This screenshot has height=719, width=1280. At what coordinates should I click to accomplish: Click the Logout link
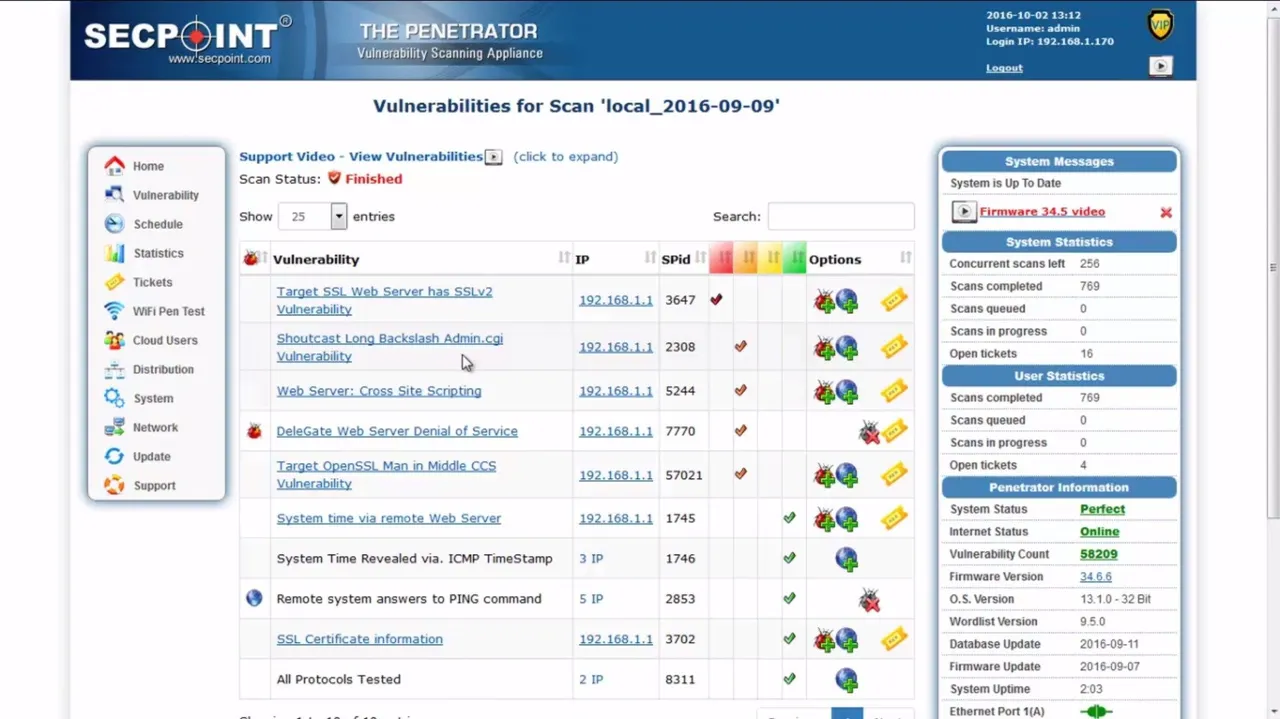(x=1004, y=68)
